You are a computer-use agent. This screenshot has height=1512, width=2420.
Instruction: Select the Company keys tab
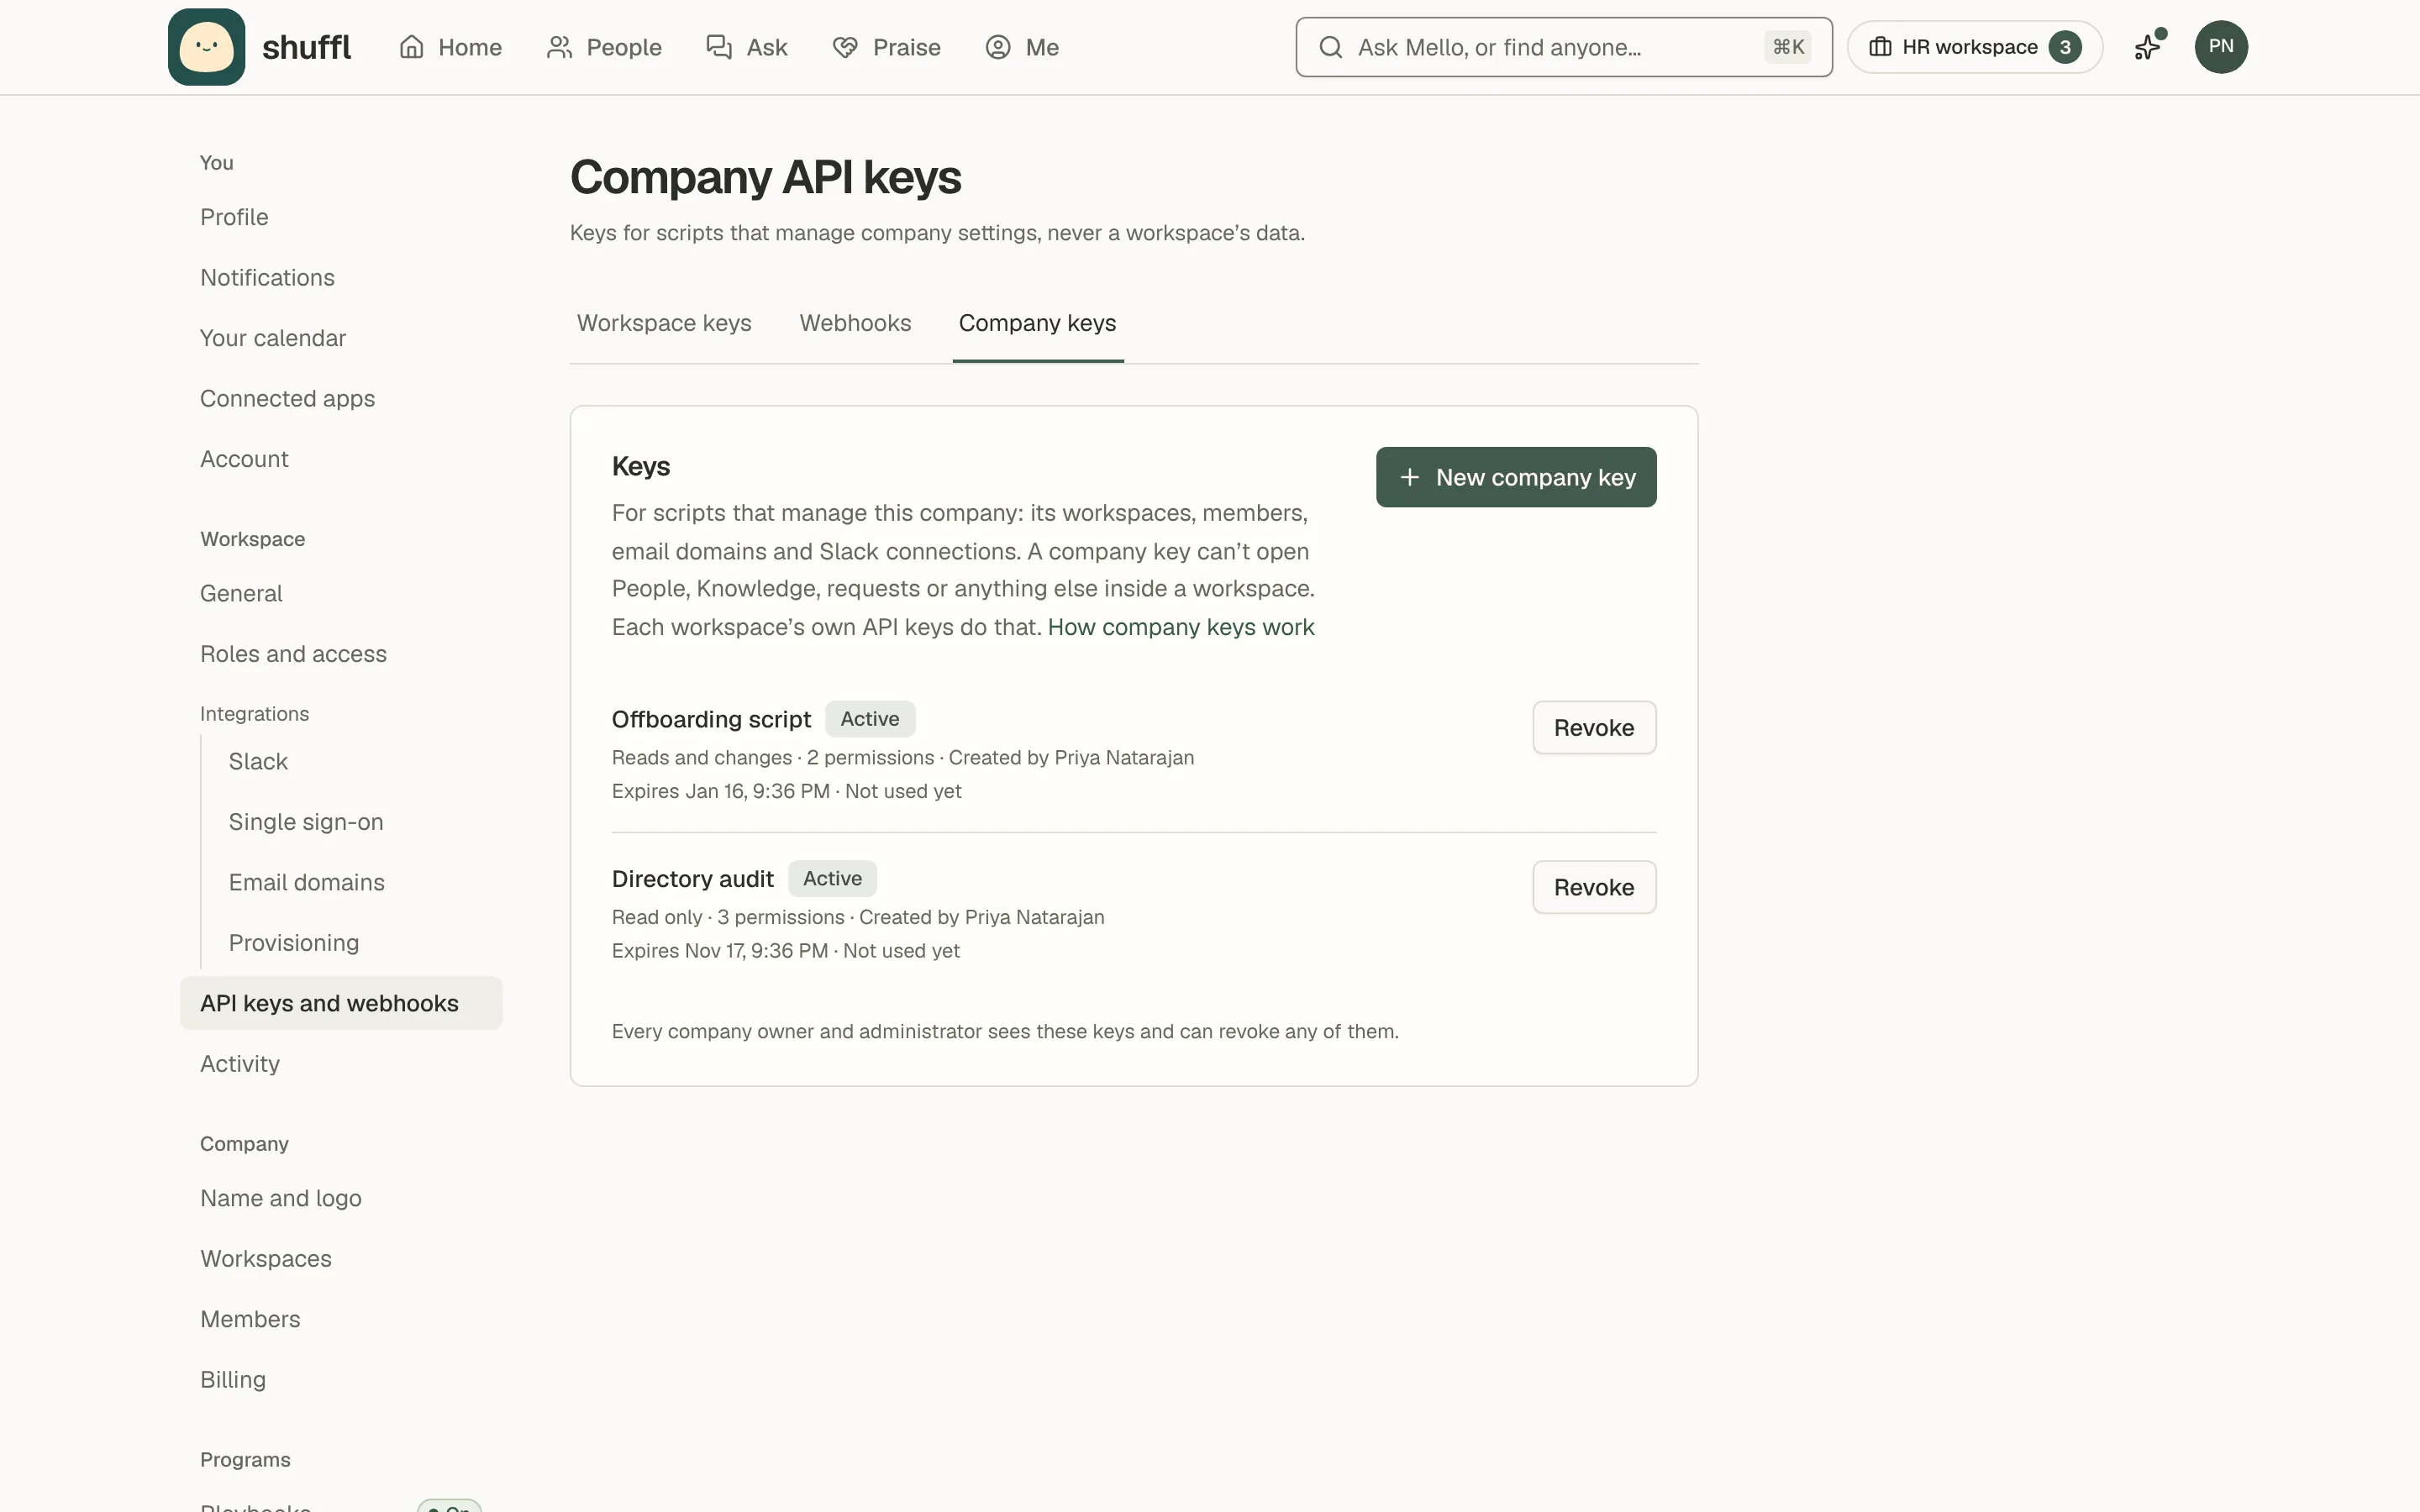[1037, 324]
